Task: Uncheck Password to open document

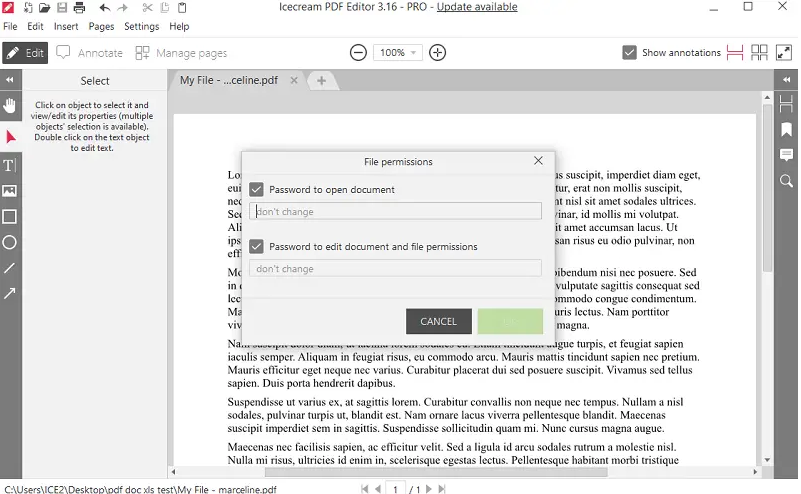Action: click(x=256, y=190)
